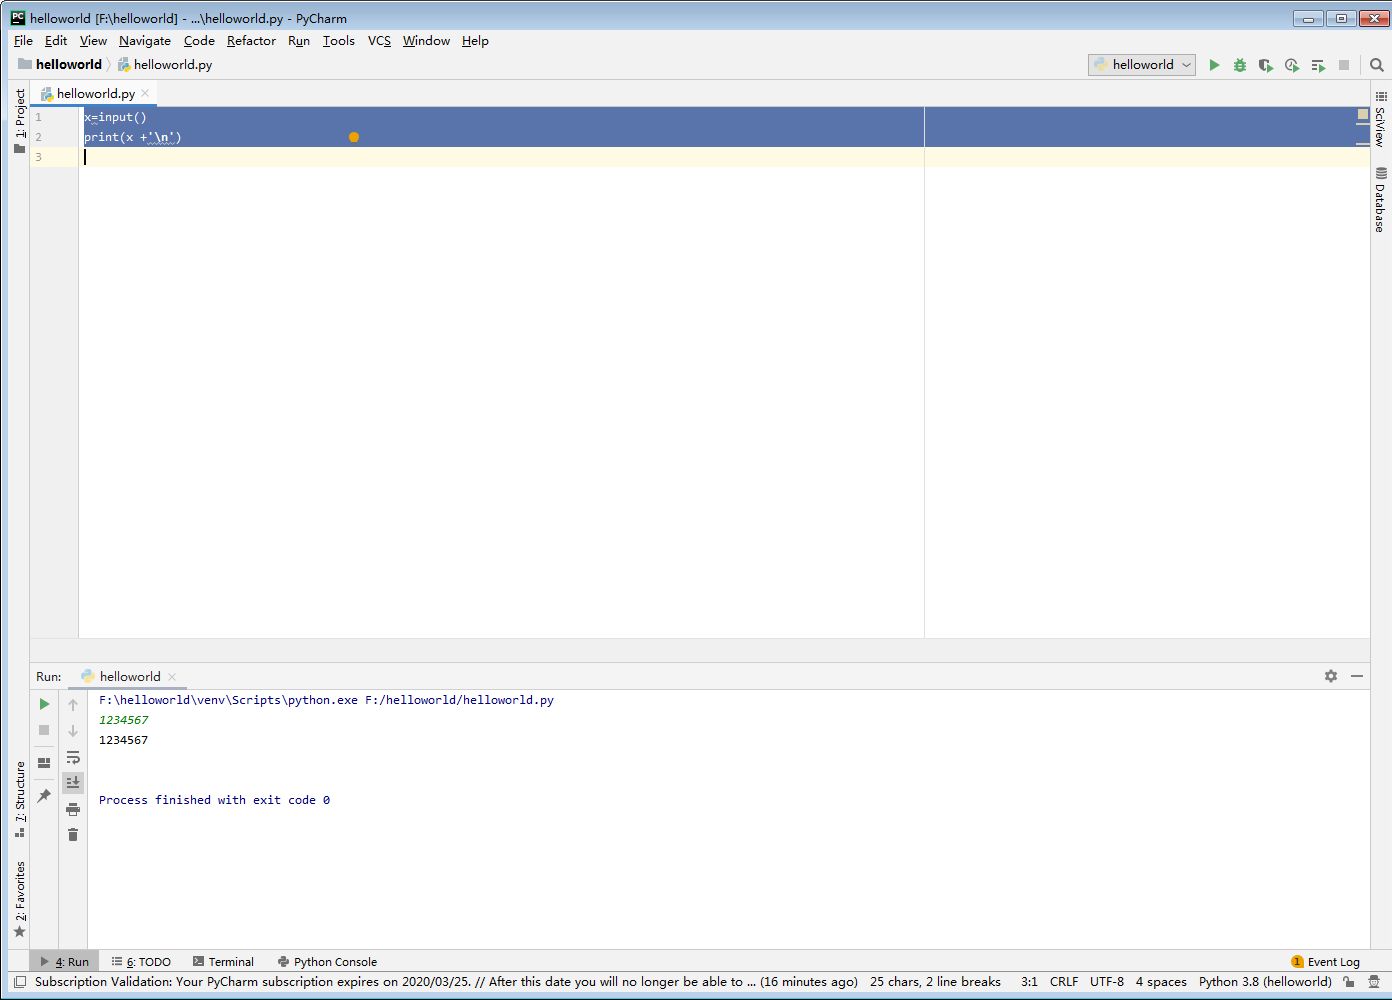The width and height of the screenshot is (1392, 1000).
Task: Open the Event Log
Action: point(1326,962)
